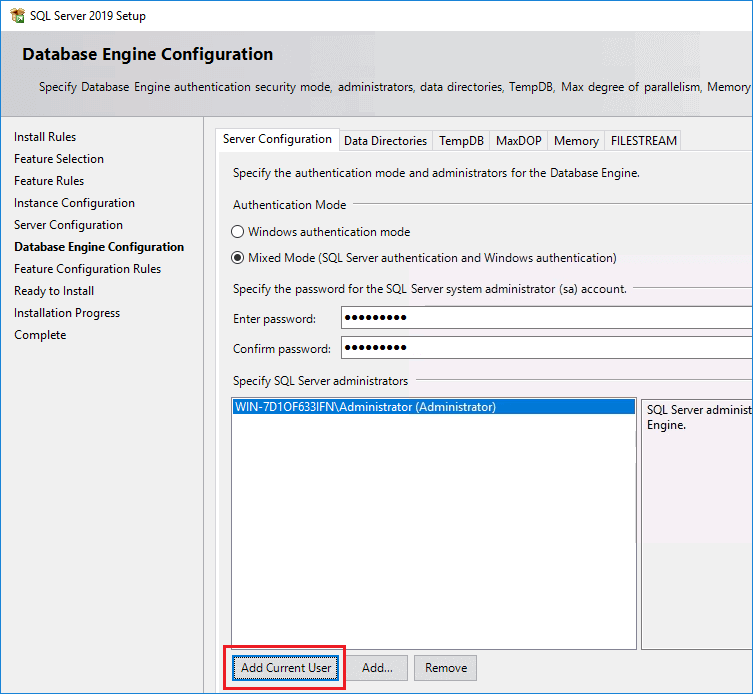Switch to the Server Configuration tab
Image resolution: width=753 pixels, height=694 pixels.
coord(277,139)
